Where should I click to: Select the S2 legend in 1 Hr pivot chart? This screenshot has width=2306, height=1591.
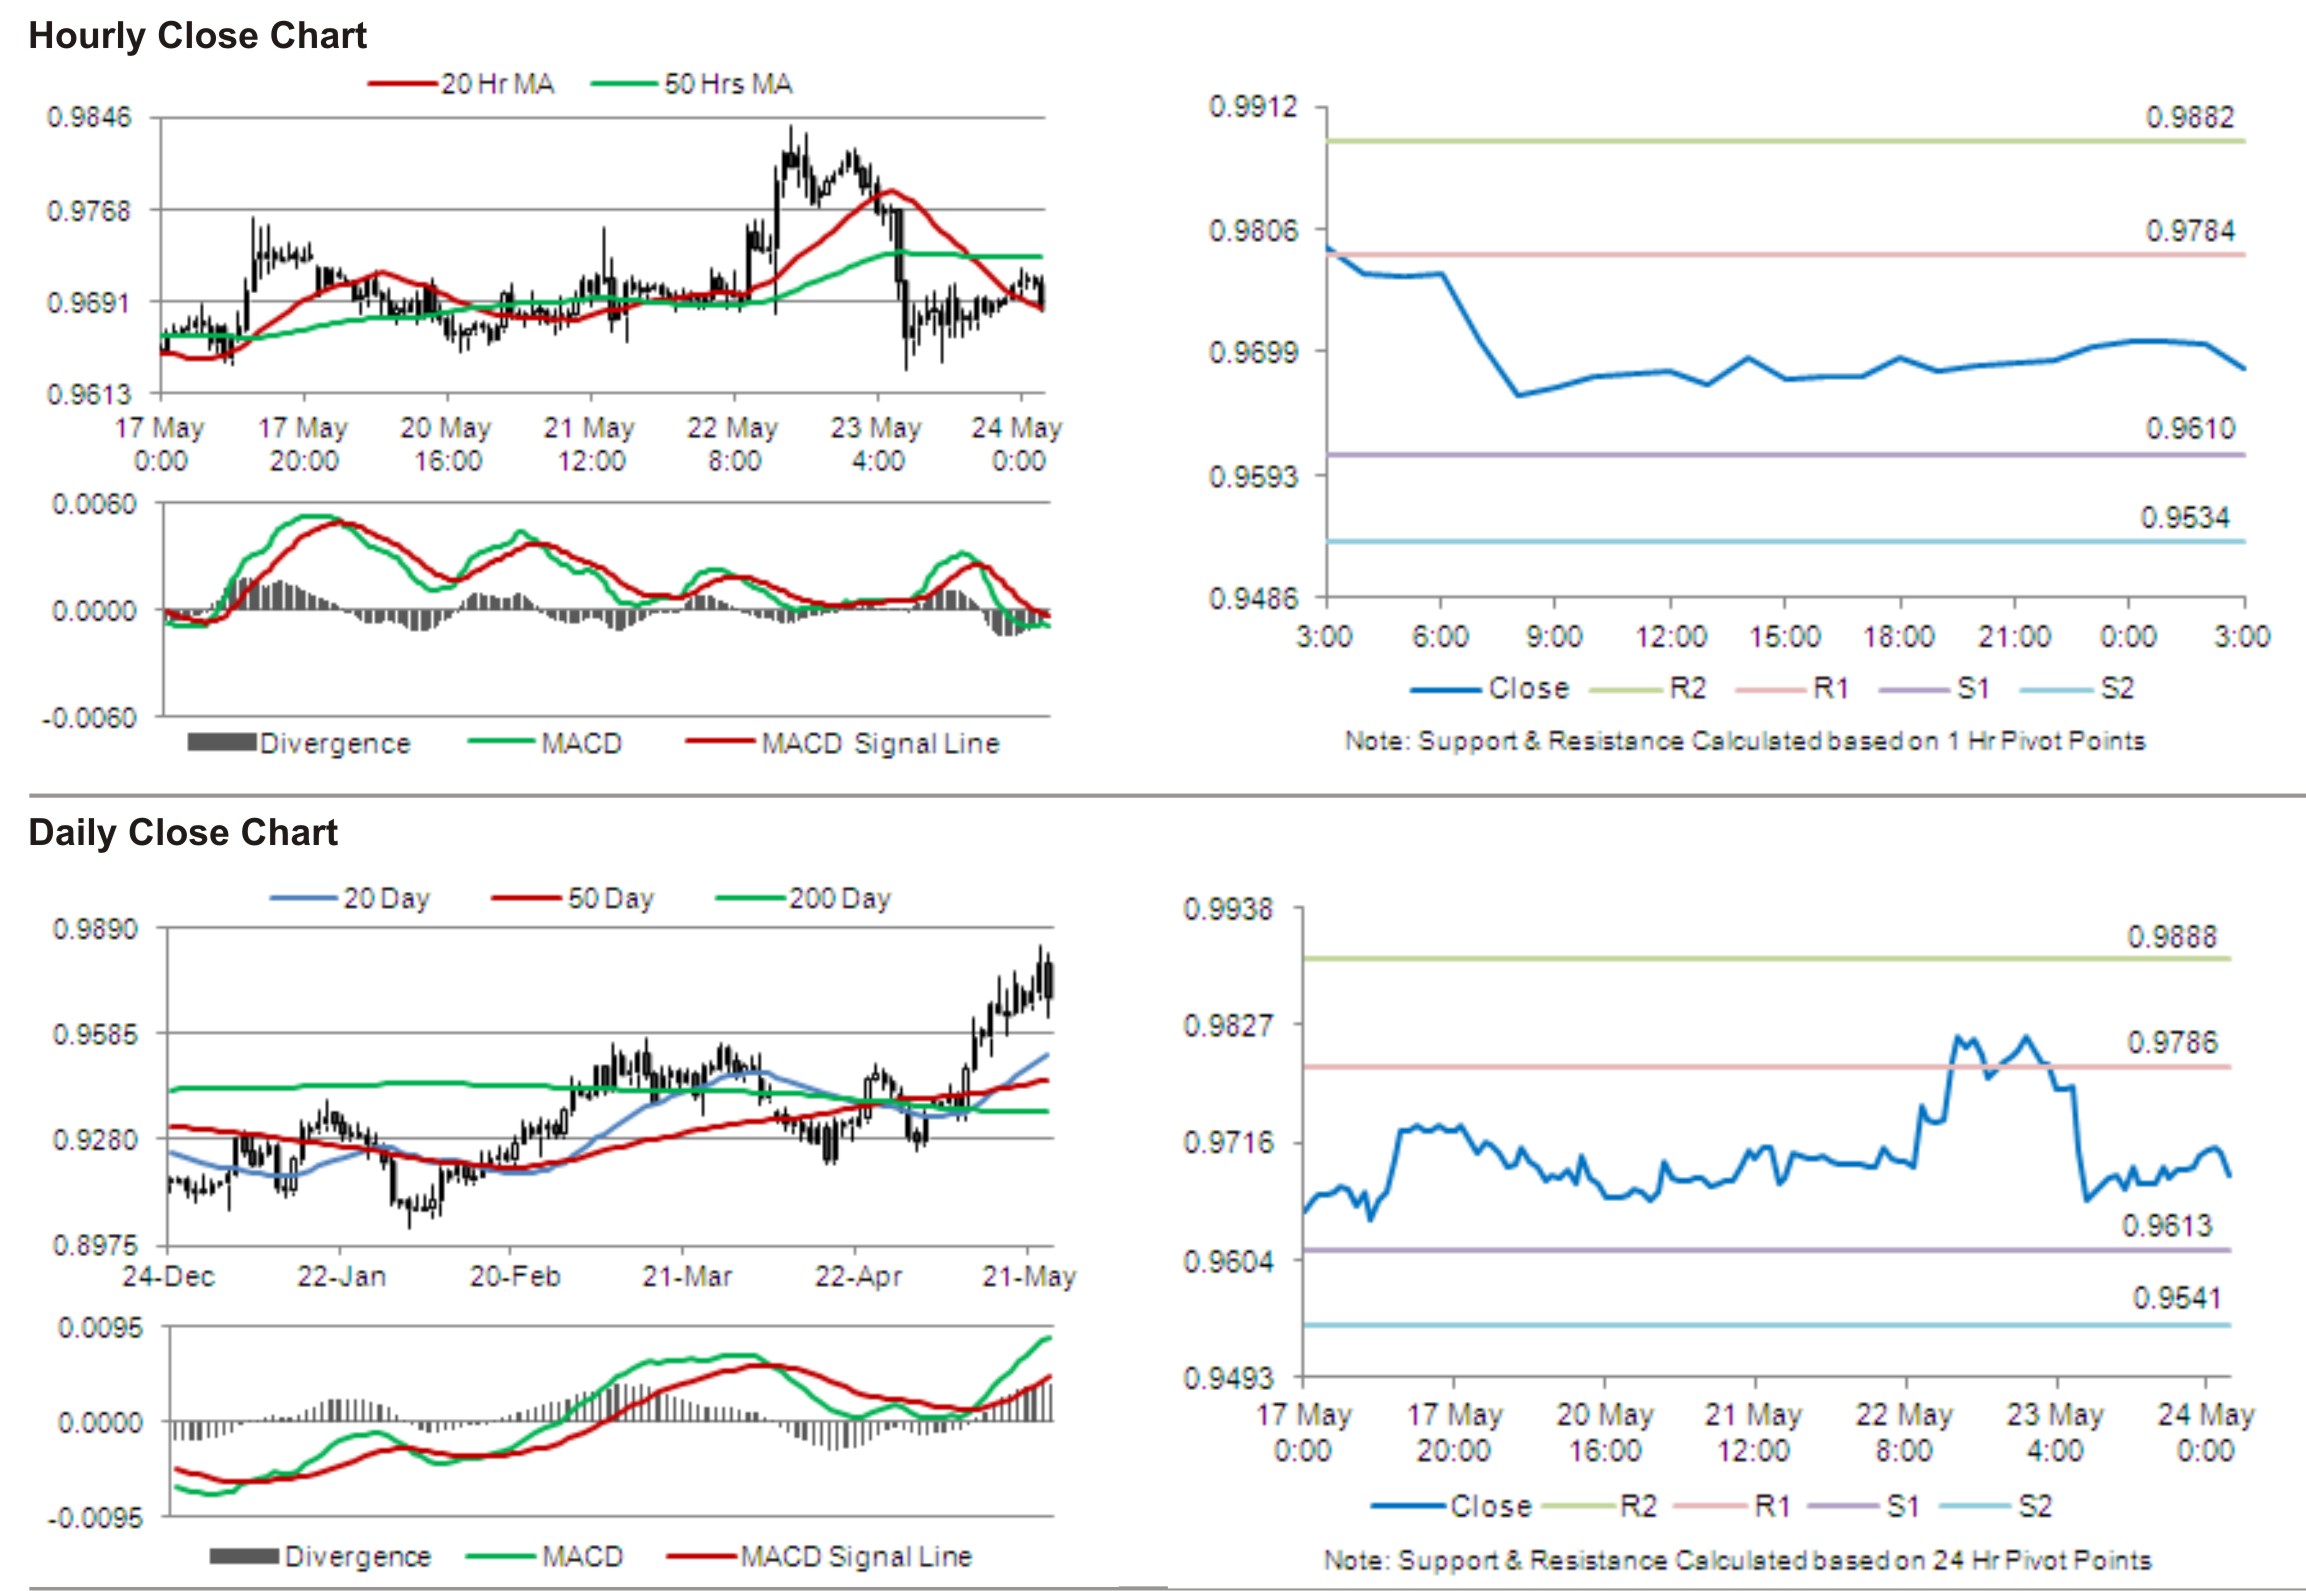[x=2077, y=688]
